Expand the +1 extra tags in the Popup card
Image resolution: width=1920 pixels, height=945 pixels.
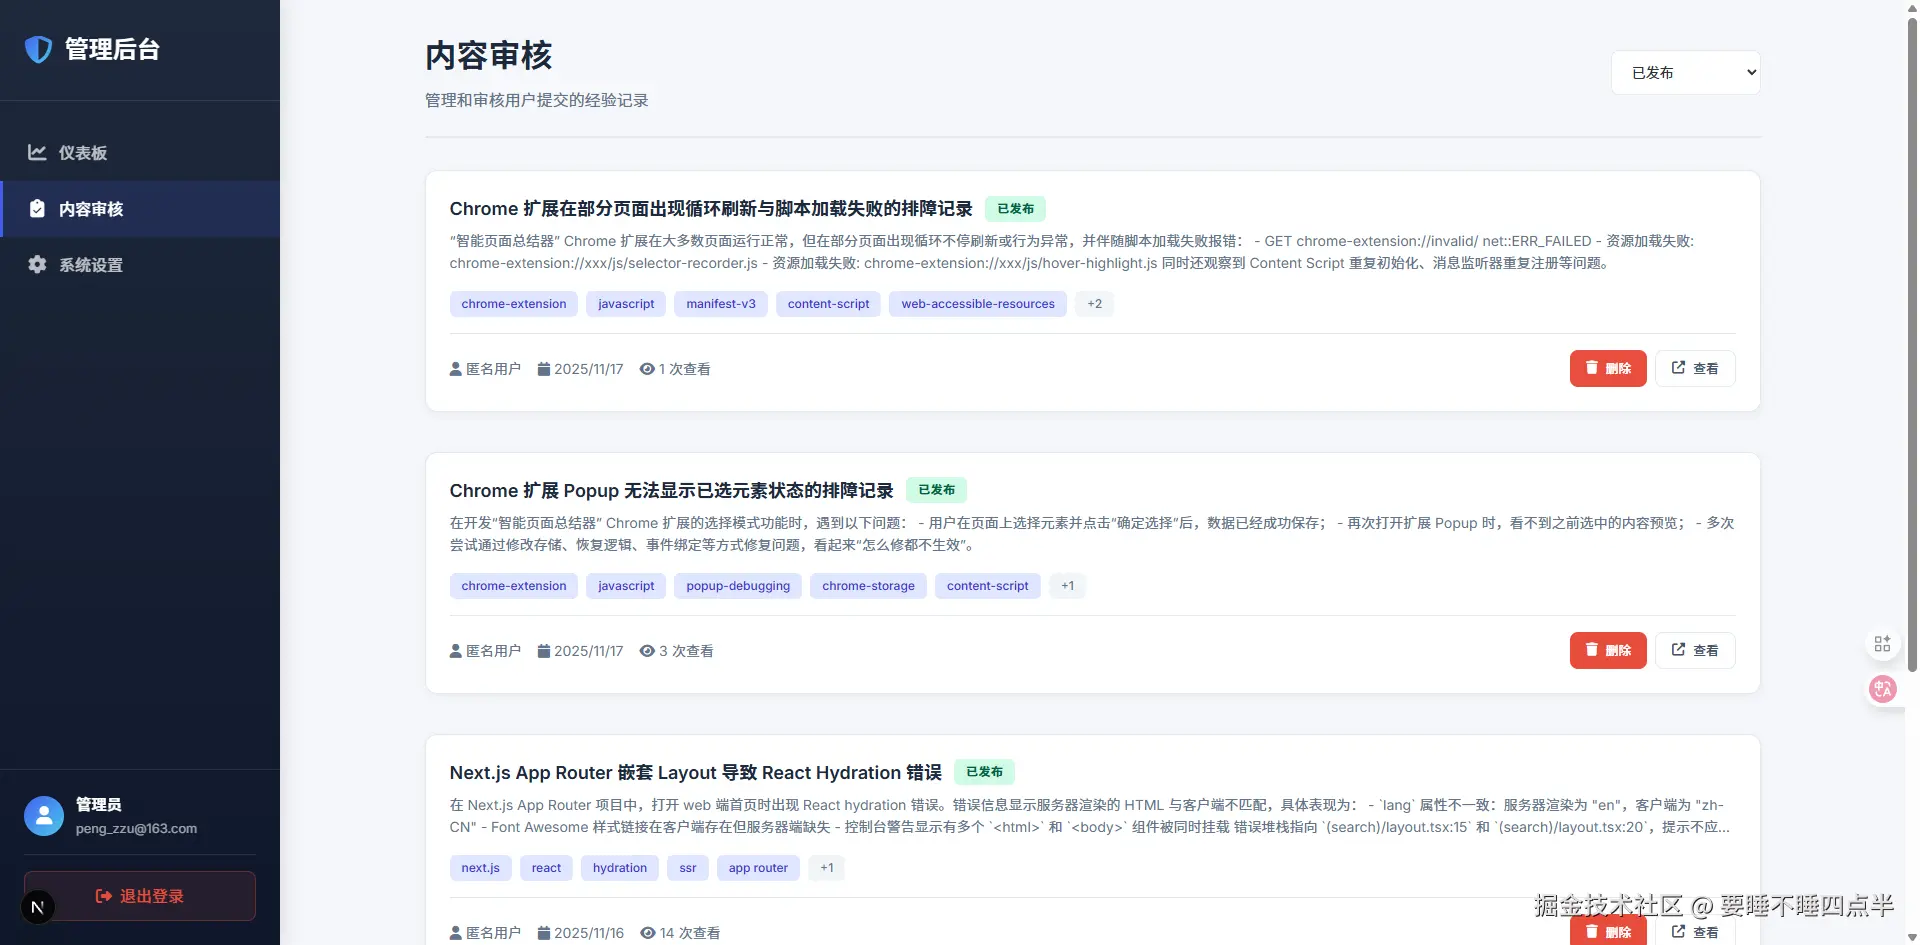pos(1067,586)
